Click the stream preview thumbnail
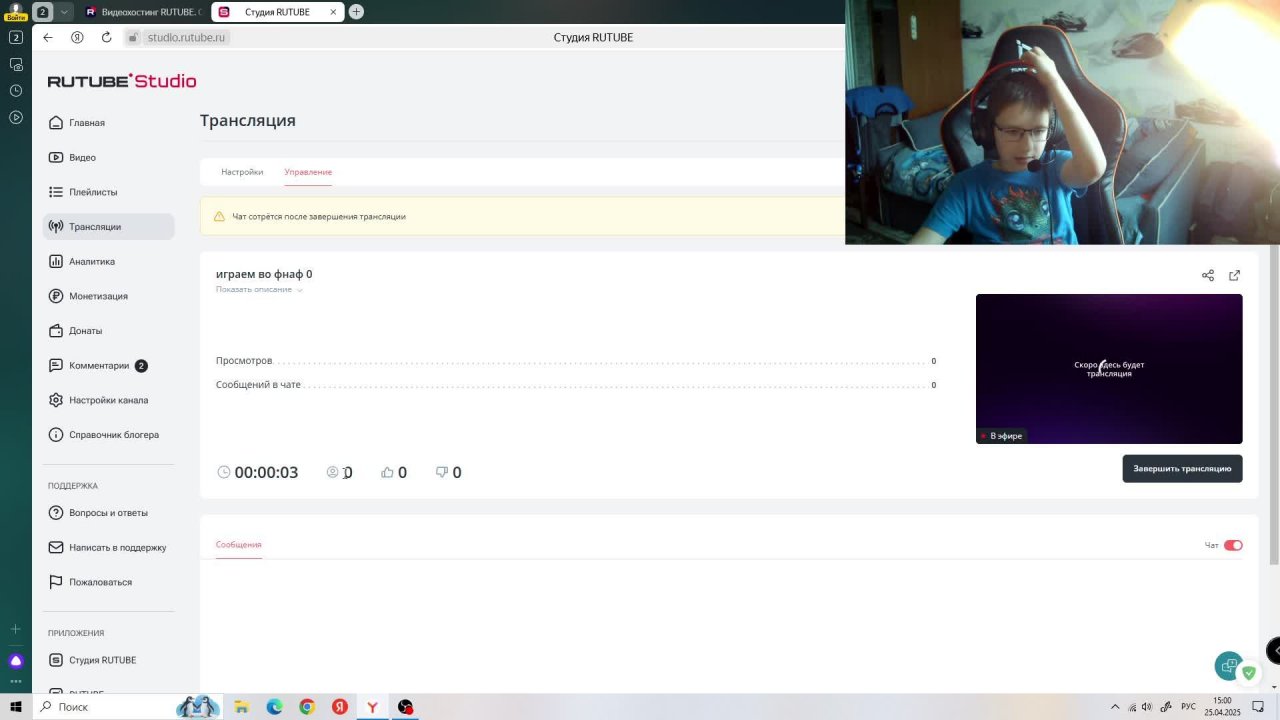This screenshot has width=1280, height=720. [1109, 369]
